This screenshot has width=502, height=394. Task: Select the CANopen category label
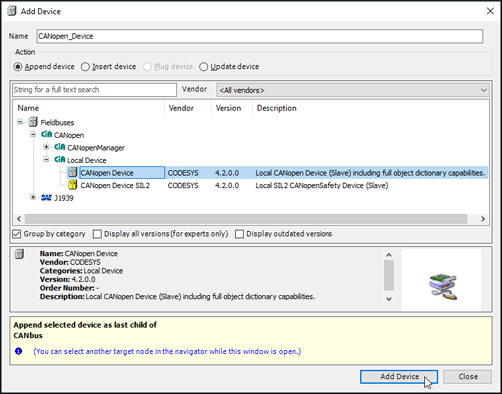(x=69, y=135)
